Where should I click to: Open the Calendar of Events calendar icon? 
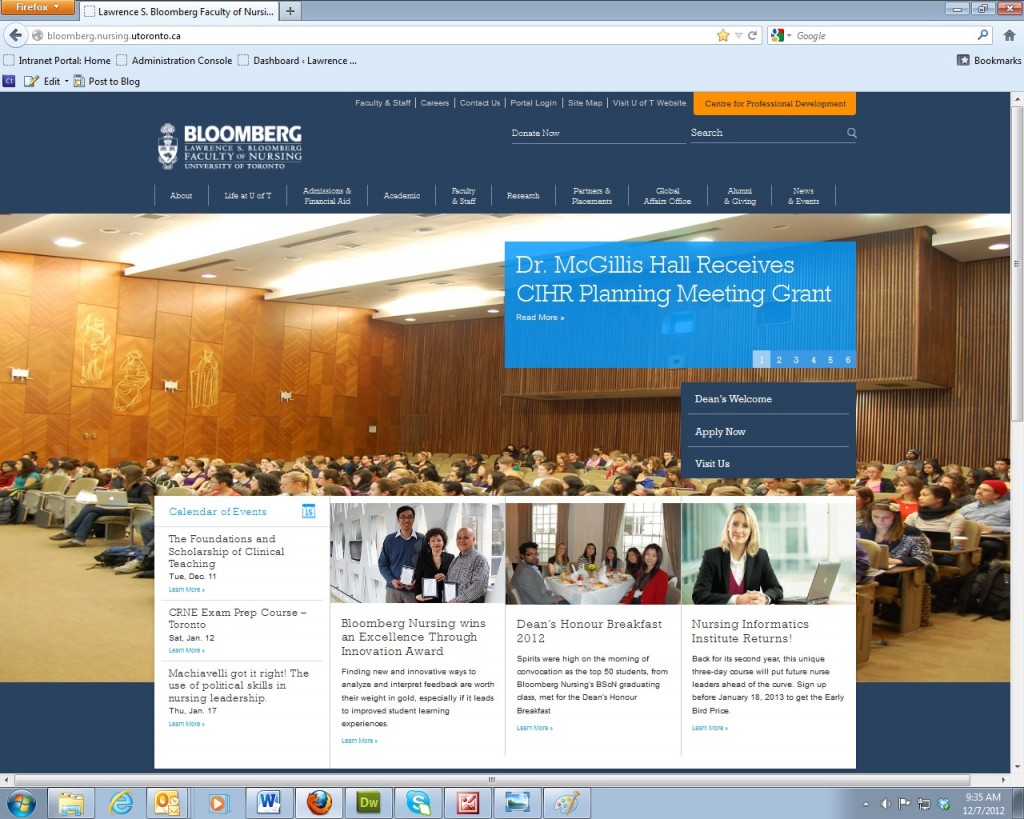[308, 511]
